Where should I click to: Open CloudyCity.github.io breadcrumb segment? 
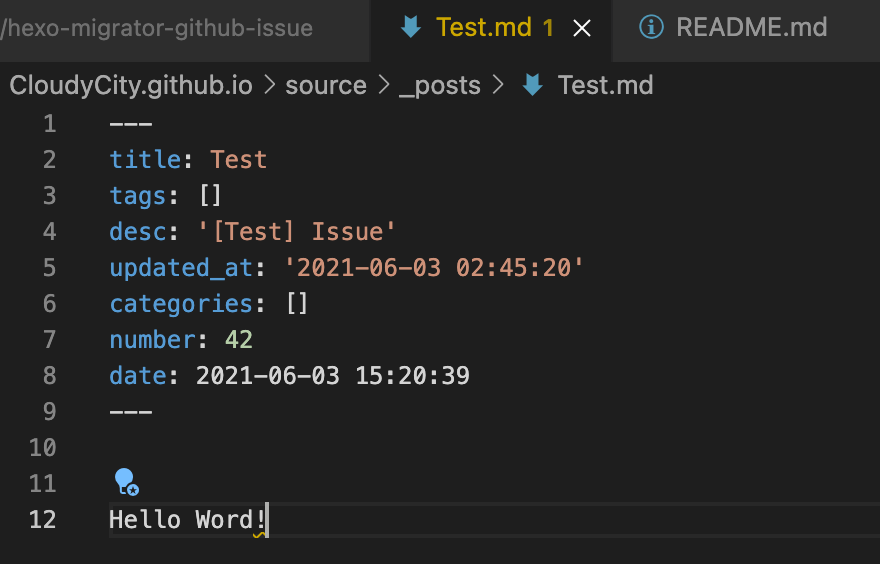pos(131,85)
